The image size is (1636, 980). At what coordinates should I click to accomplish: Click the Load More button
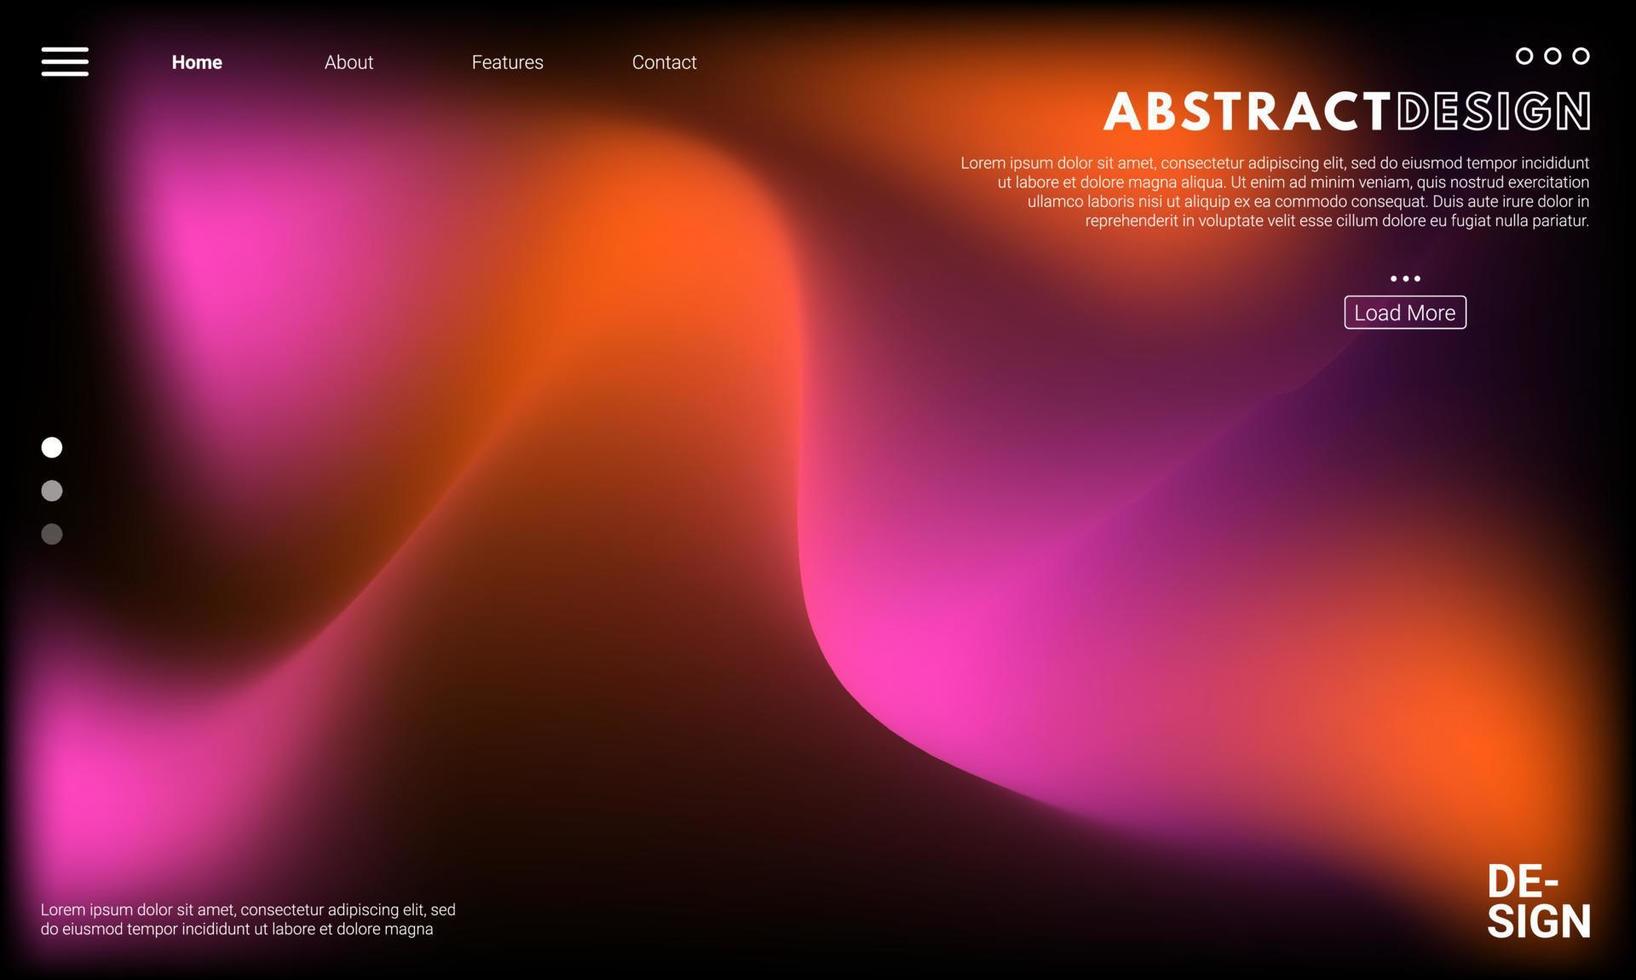pos(1405,312)
